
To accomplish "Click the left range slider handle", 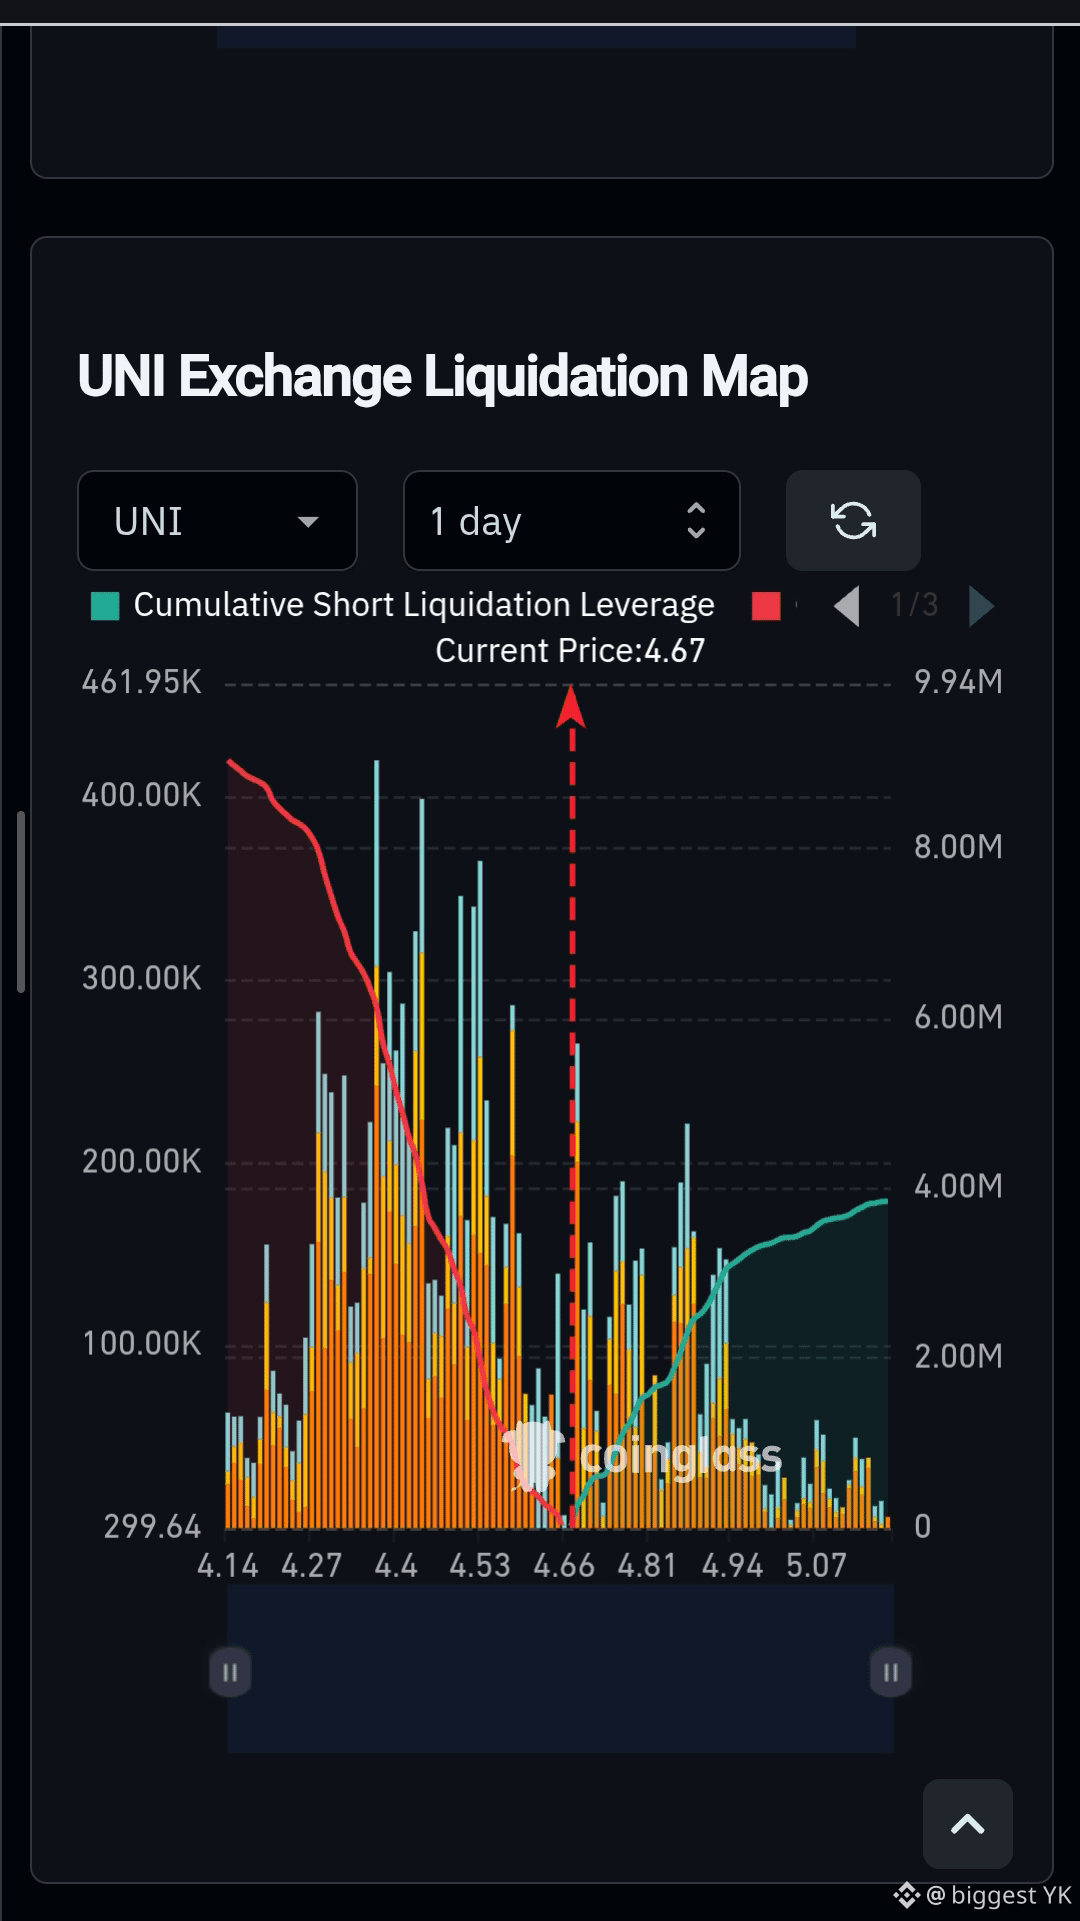I will pyautogui.click(x=230, y=1672).
